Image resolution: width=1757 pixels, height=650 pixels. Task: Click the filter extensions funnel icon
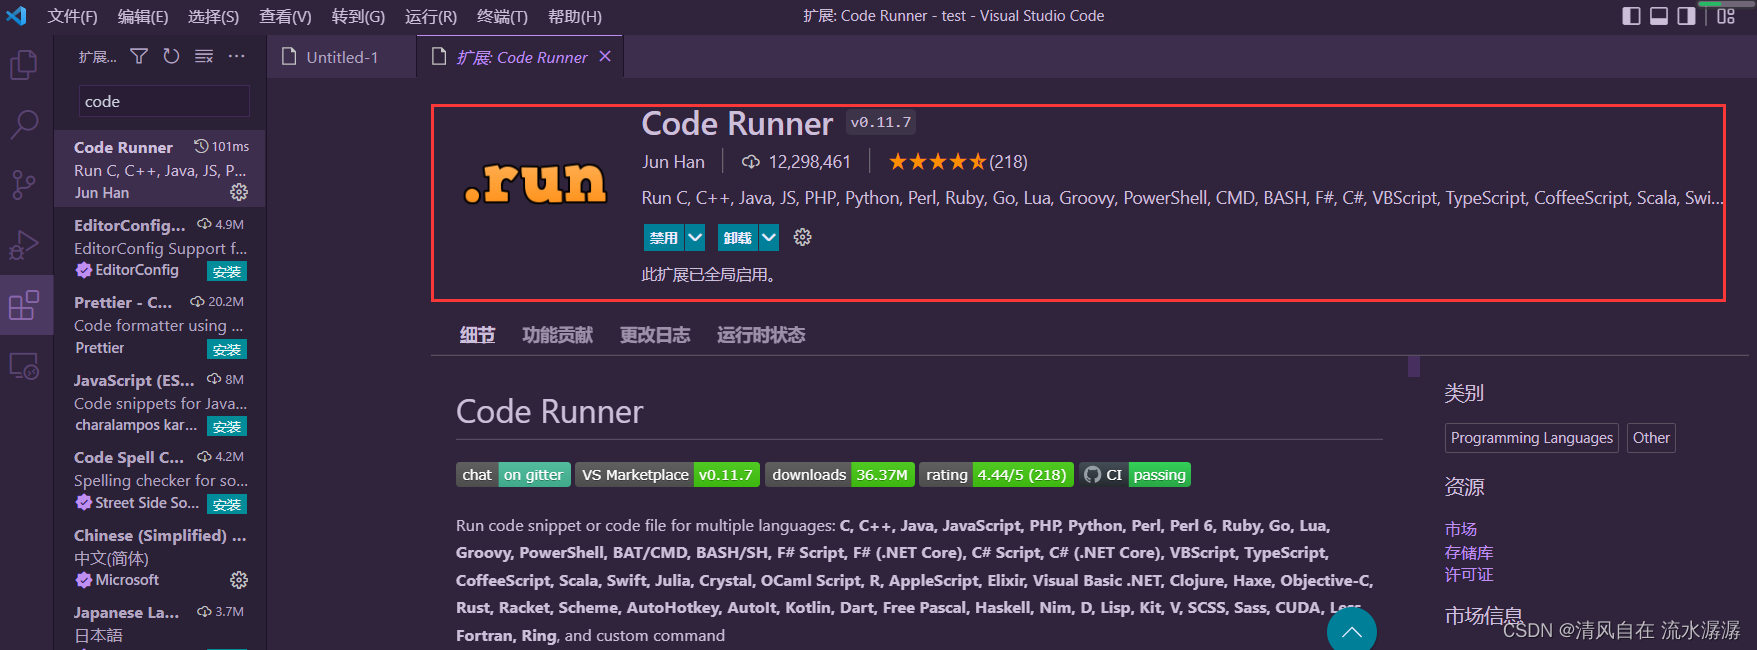[x=139, y=56]
